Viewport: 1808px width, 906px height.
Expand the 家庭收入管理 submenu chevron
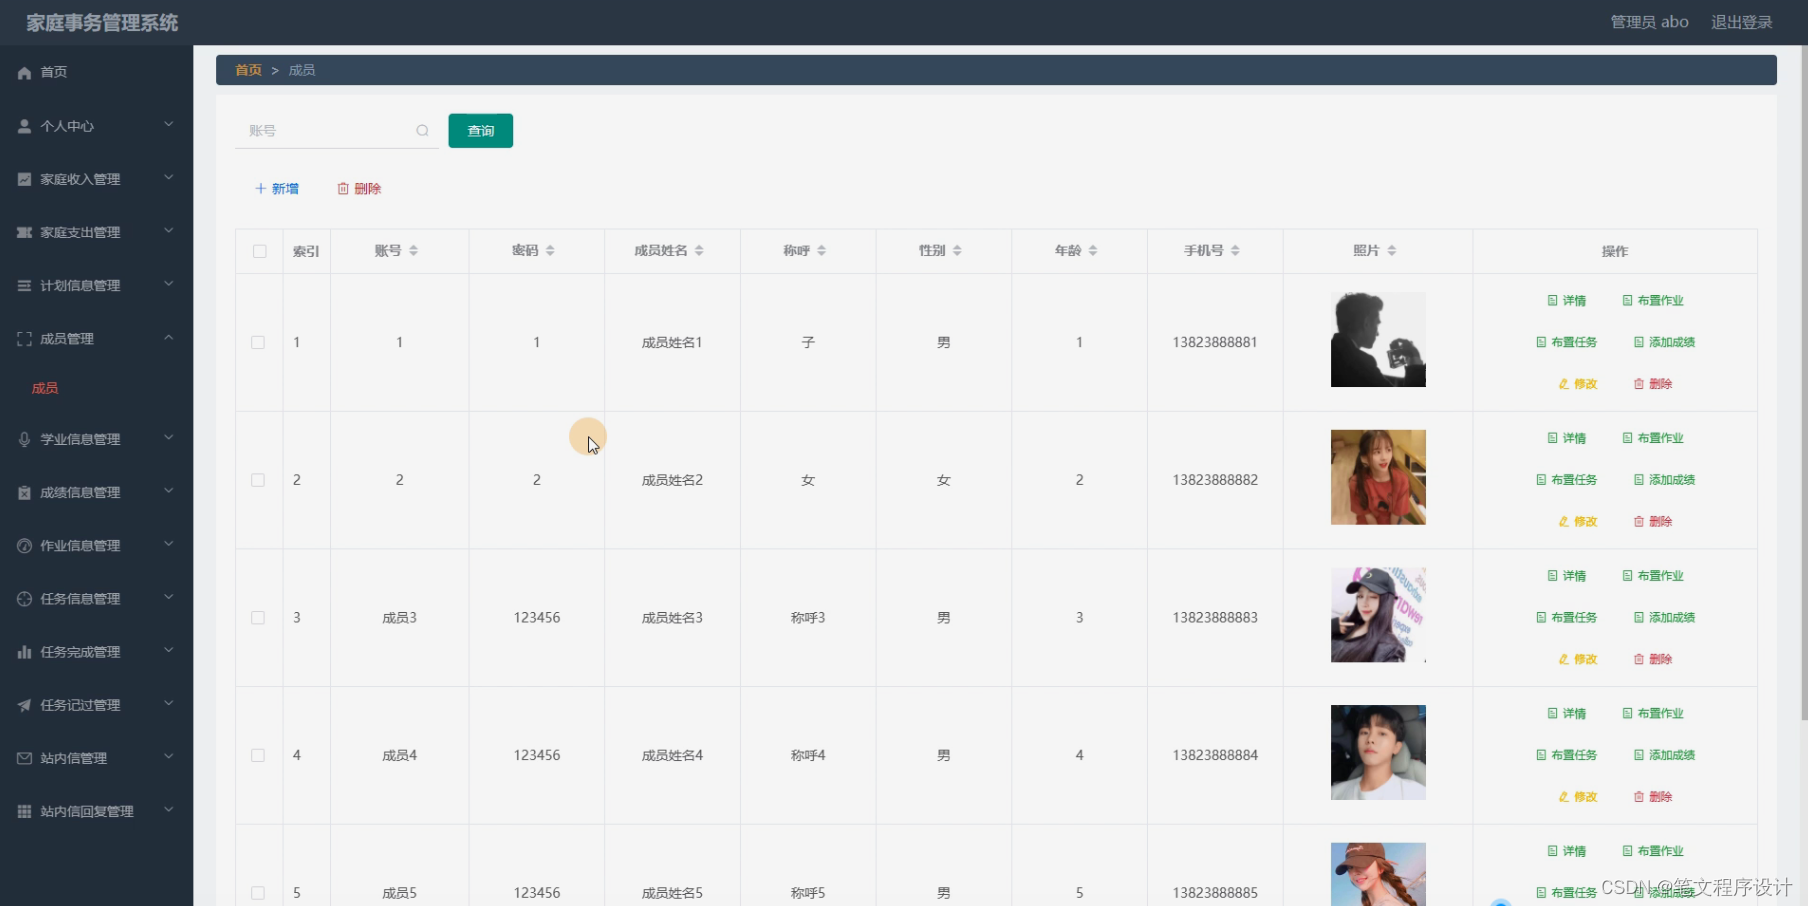(169, 177)
